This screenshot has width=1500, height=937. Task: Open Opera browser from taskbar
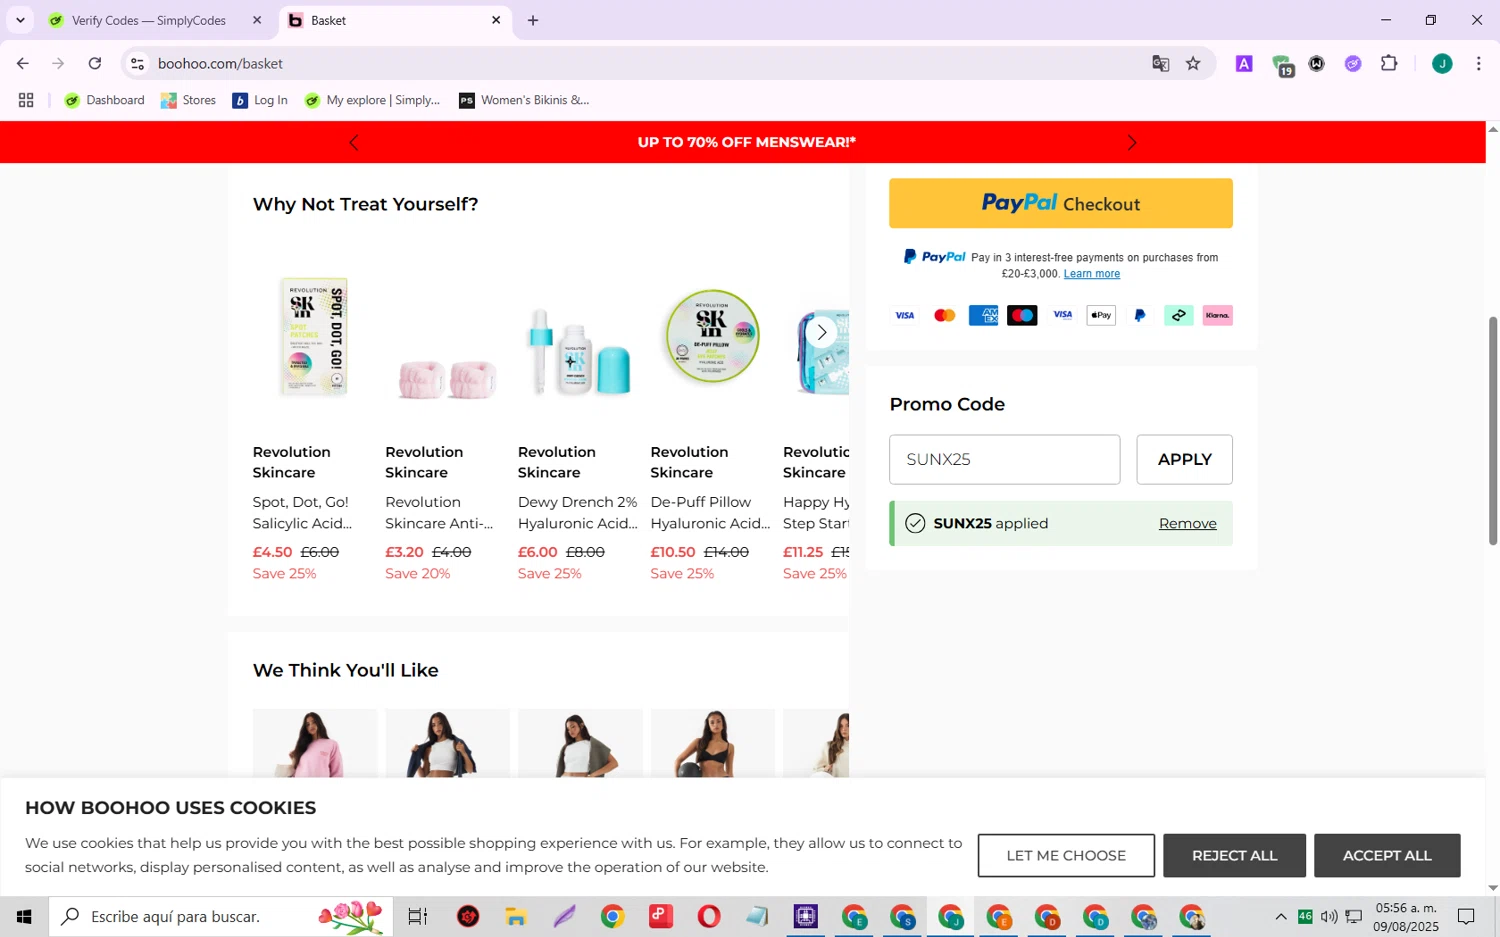pyautogui.click(x=709, y=916)
